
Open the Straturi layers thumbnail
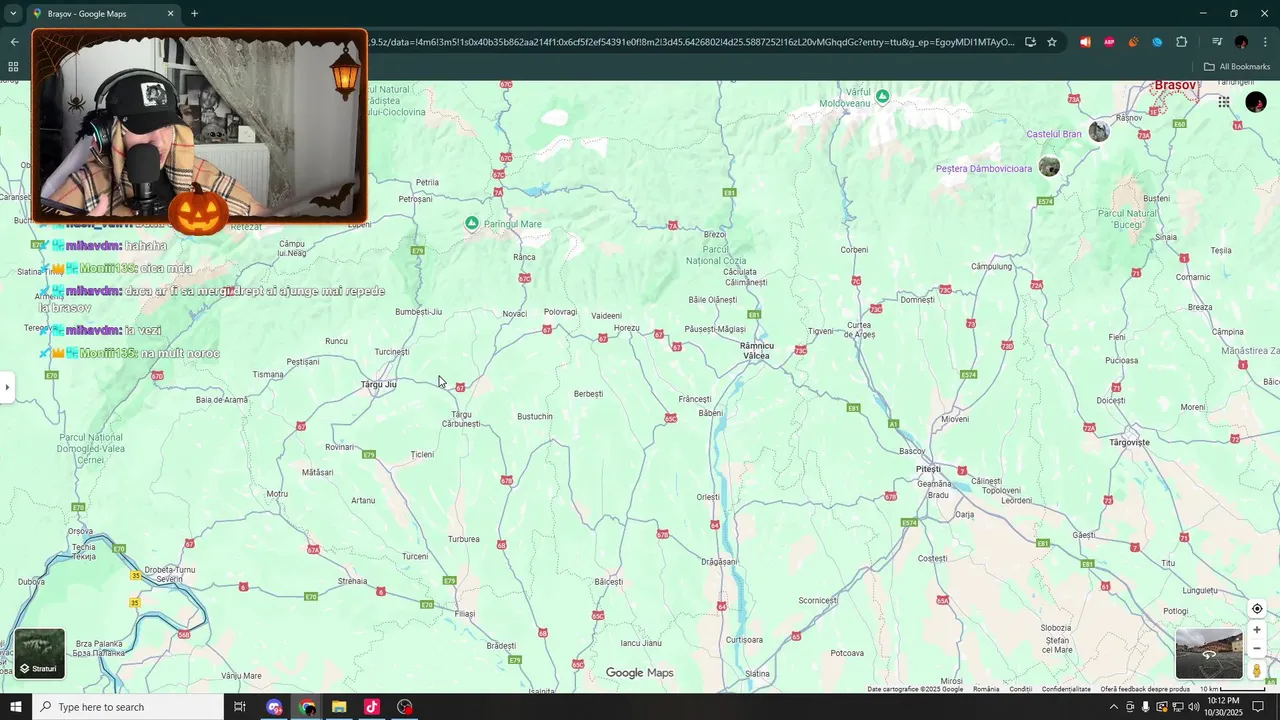point(40,654)
